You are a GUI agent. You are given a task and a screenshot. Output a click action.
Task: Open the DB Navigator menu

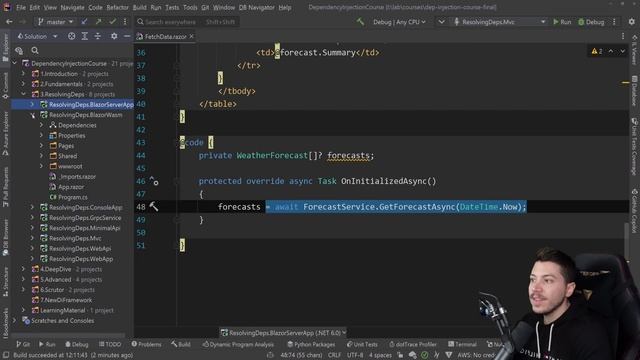click(256, 7)
